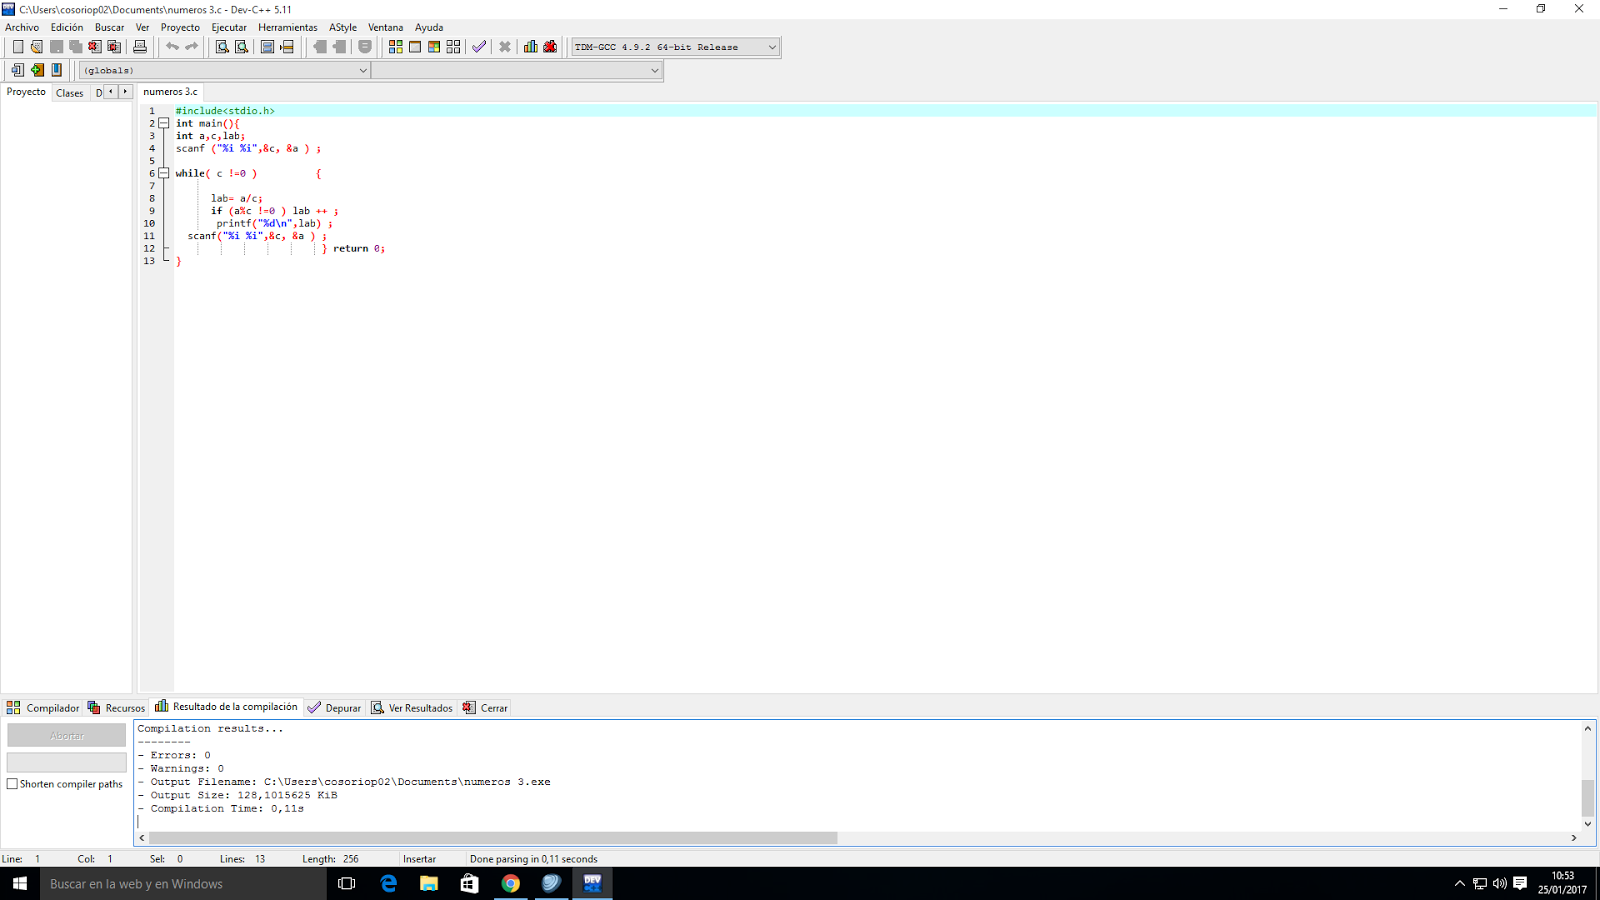Viewport: 1600px width, 900px height.
Task: Click the Indent toolbar icon
Action: coord(339,47)
